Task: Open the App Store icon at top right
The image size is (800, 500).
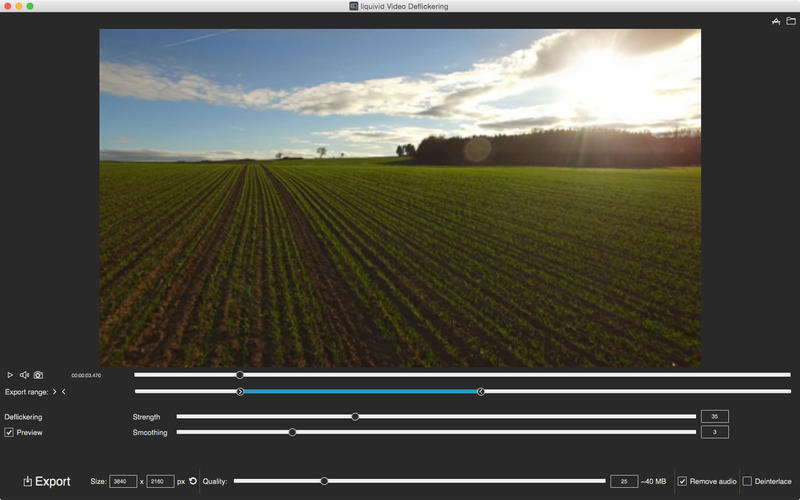Action: click(775, 21)
